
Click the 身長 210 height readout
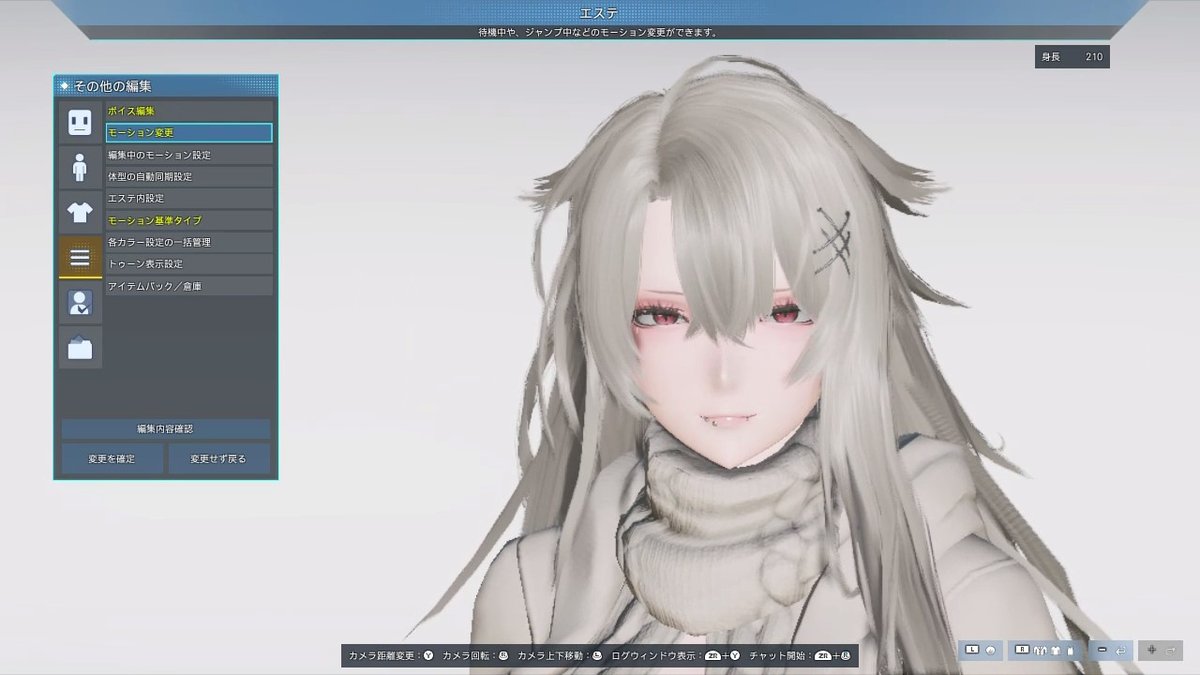tap(1072, 57)
